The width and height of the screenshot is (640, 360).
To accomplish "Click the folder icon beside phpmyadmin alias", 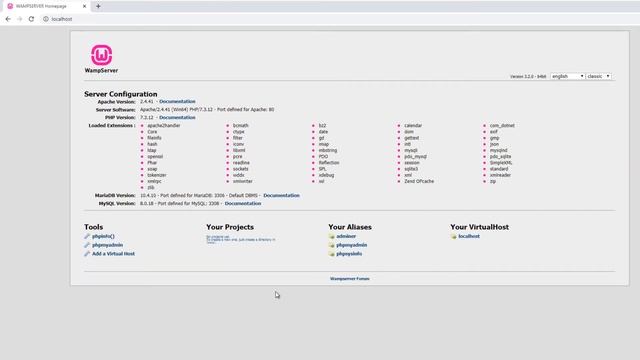I will coord(331,245).
